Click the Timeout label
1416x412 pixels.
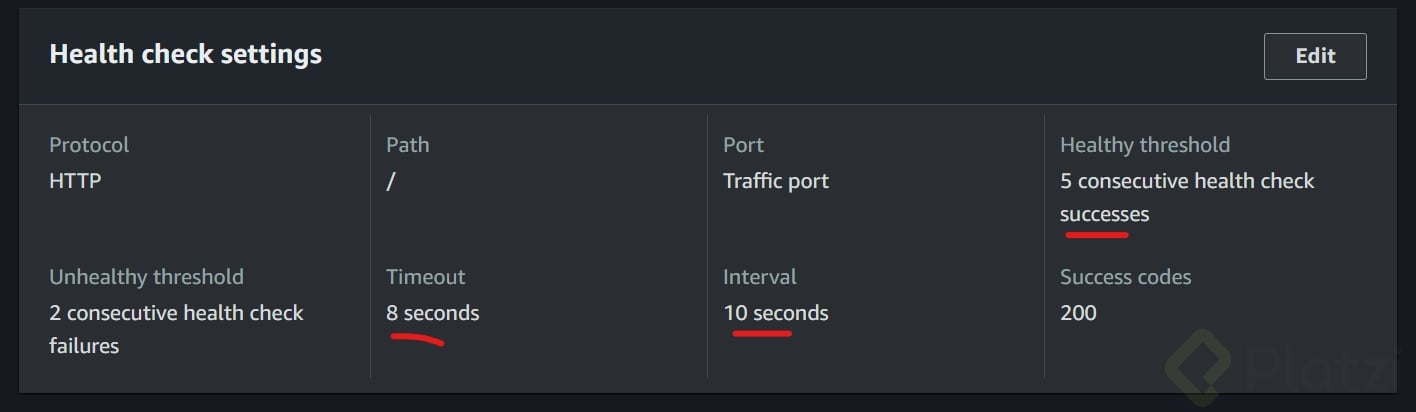point(425,277)
